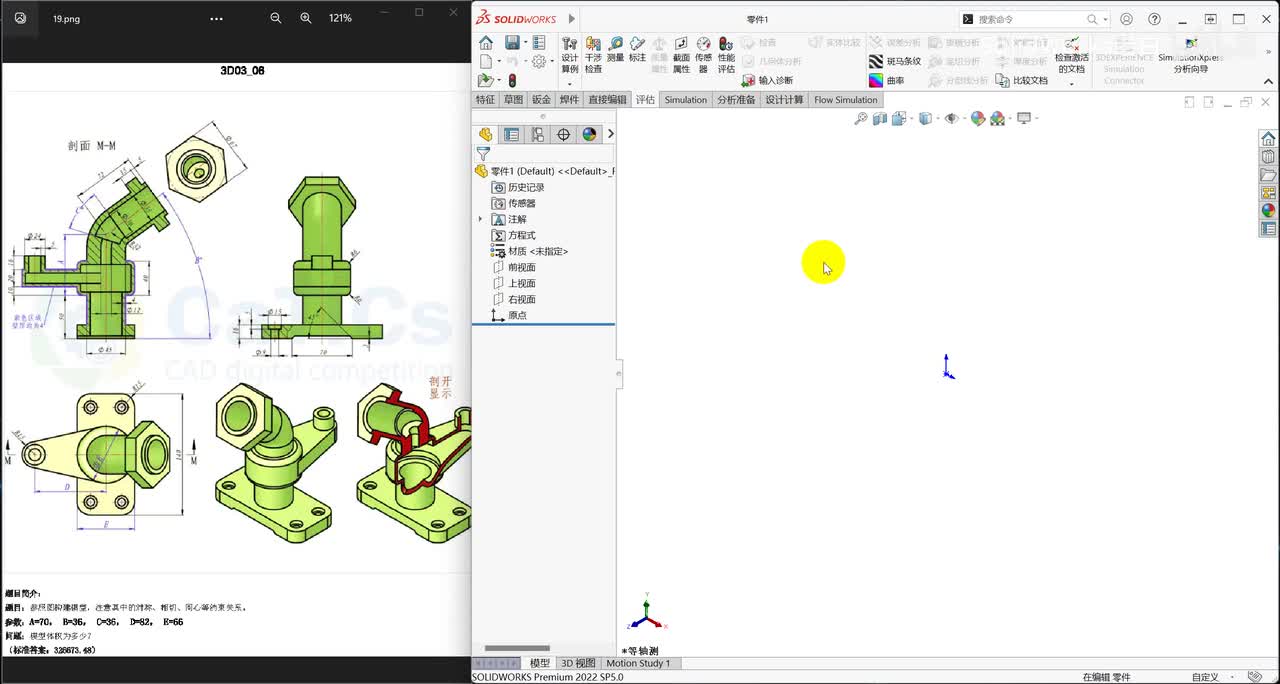Click Import Diagnostics (输入诊断)

(x=768, y=80)
